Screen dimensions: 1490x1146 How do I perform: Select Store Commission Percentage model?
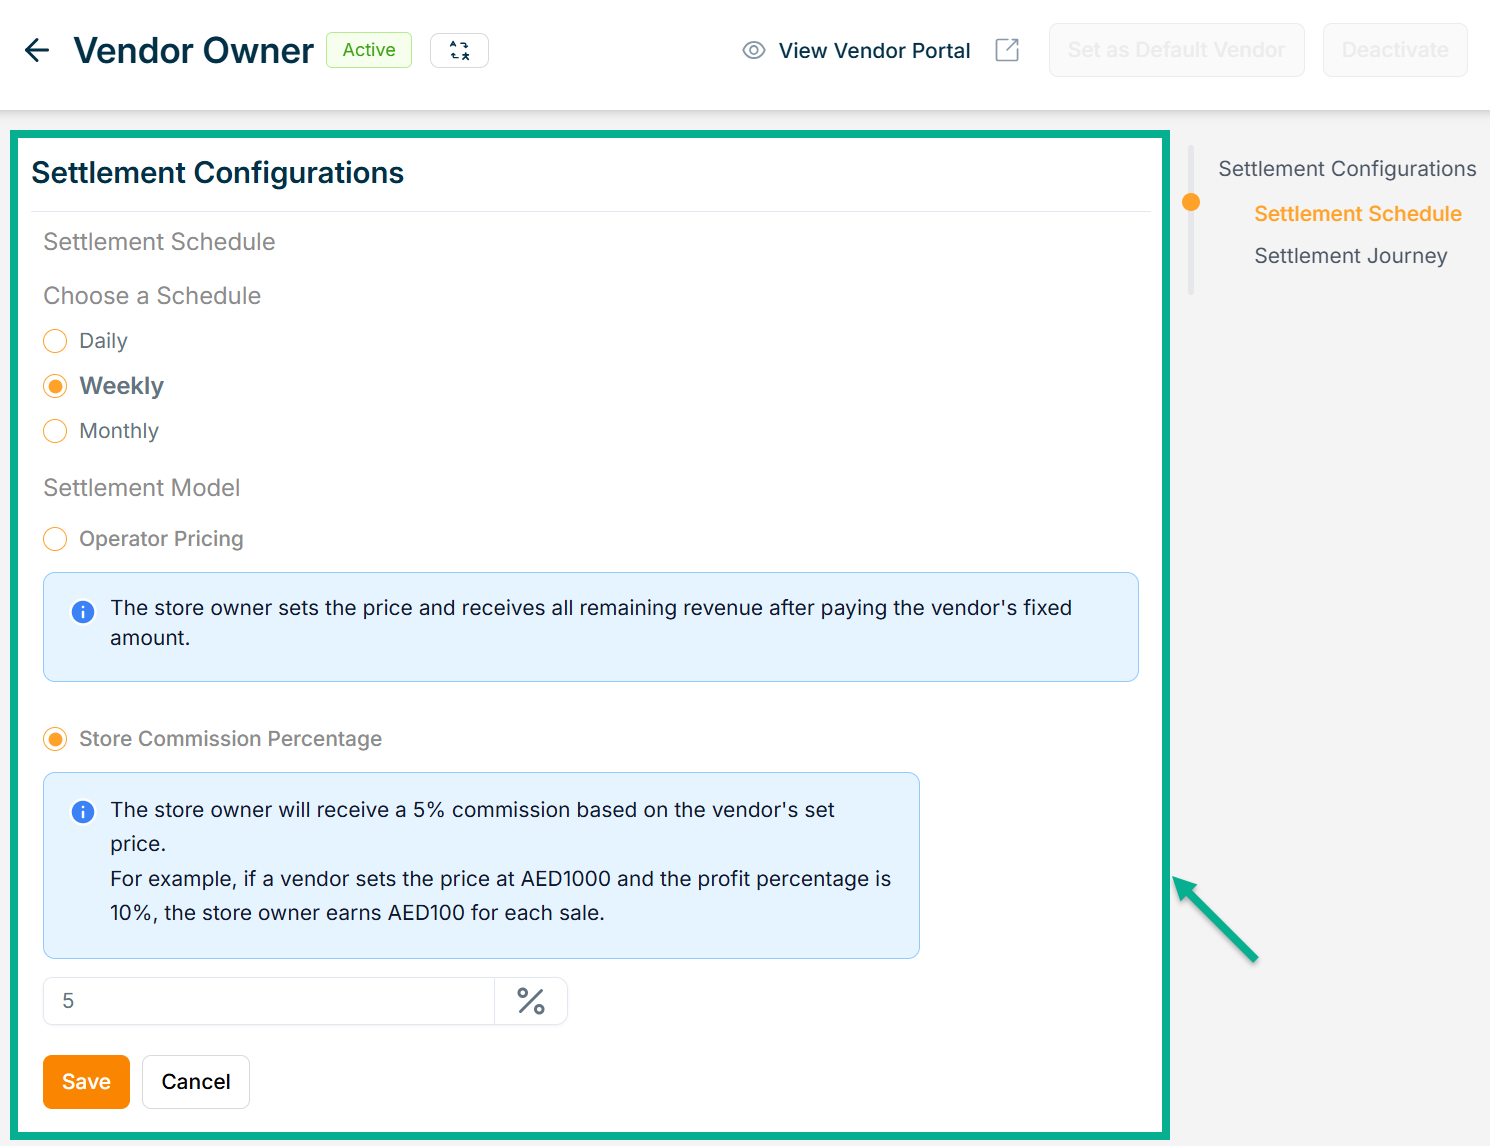pos(56,739)
